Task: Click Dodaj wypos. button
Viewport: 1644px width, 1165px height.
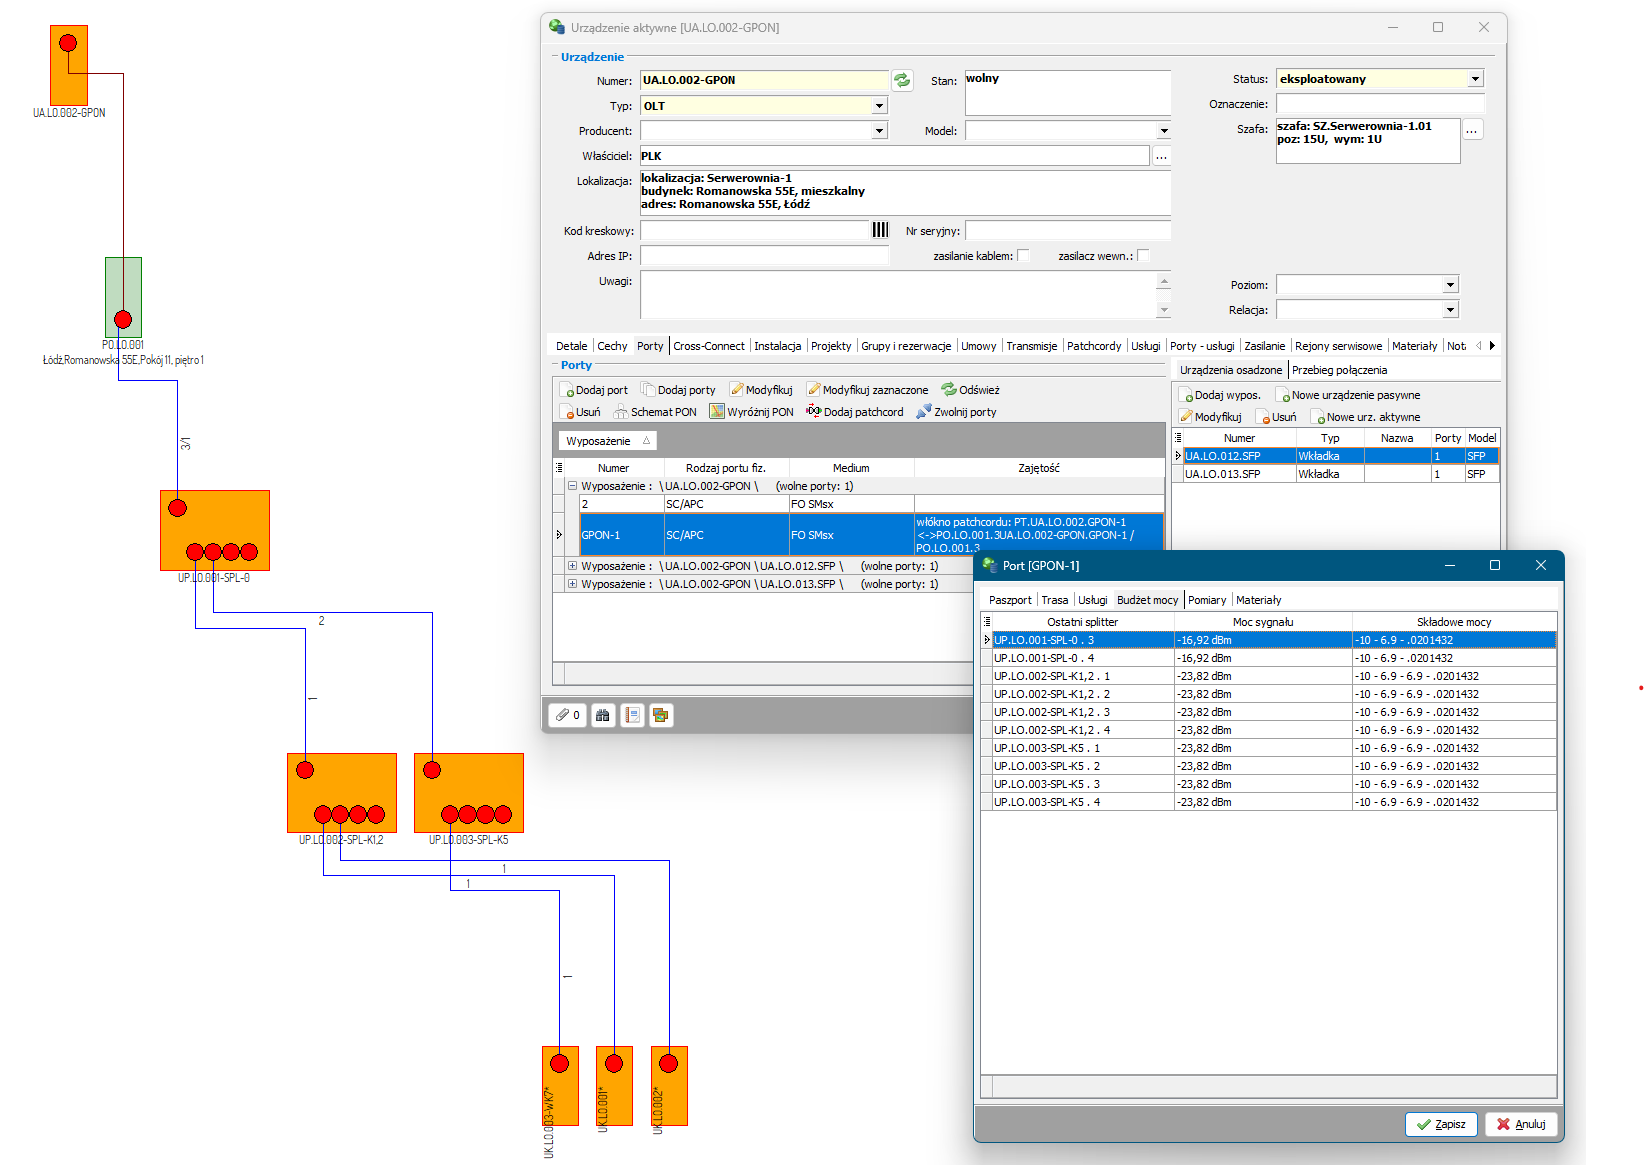Action: pos(1220,395)
